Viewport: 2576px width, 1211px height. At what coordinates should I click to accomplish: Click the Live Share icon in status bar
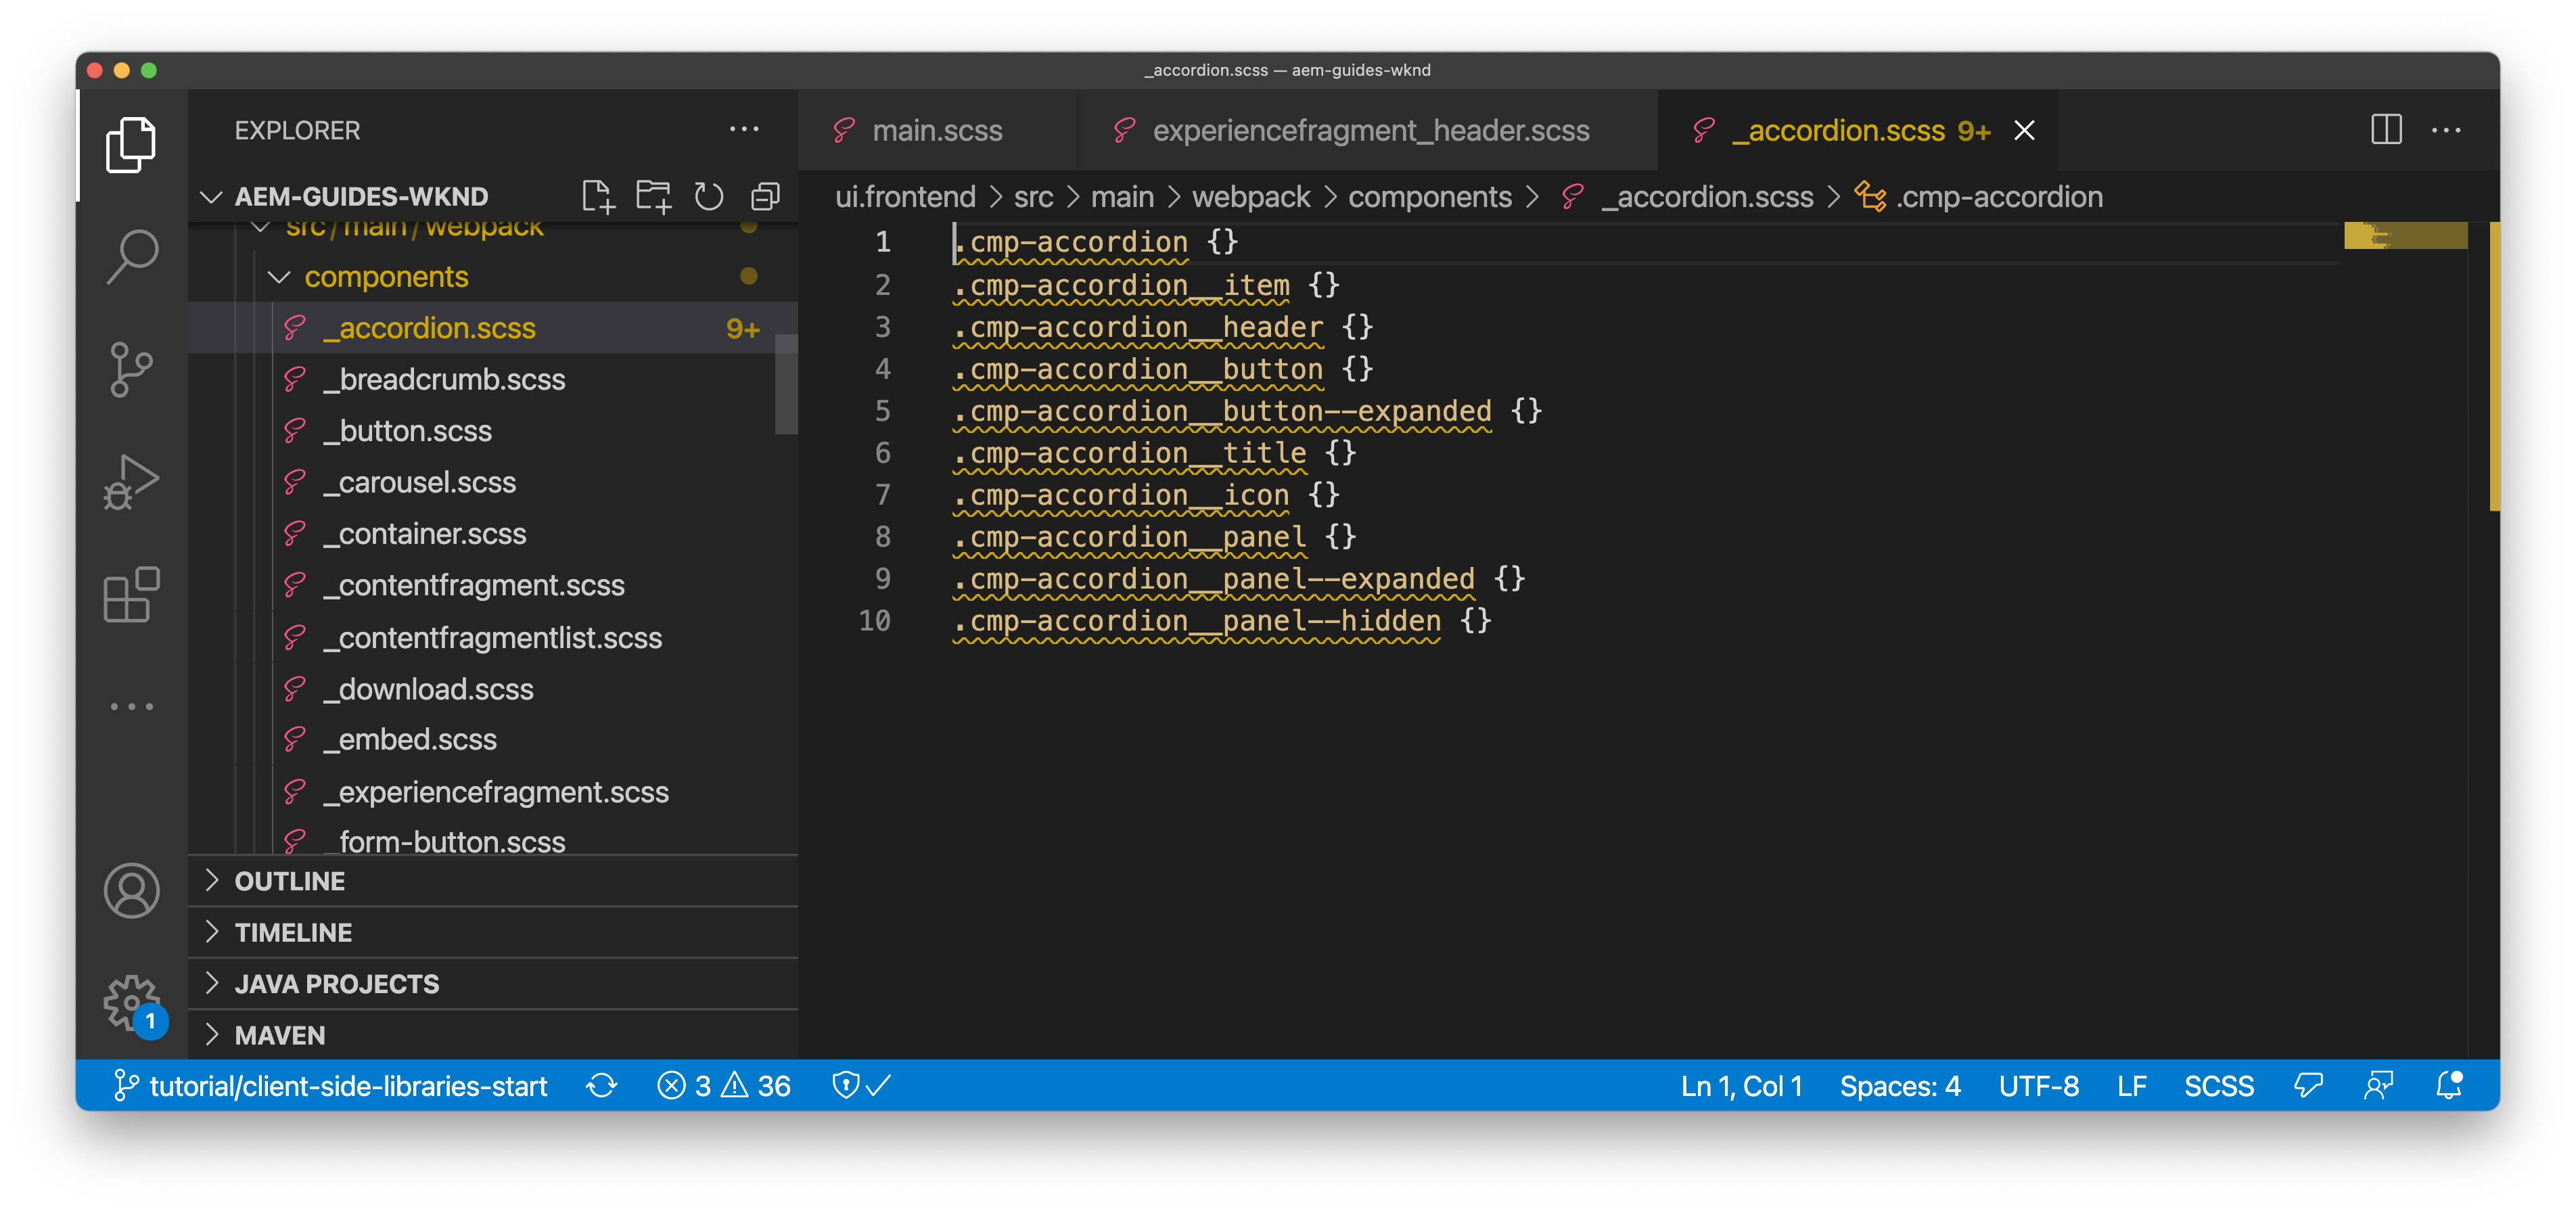click(2379, 1086)
